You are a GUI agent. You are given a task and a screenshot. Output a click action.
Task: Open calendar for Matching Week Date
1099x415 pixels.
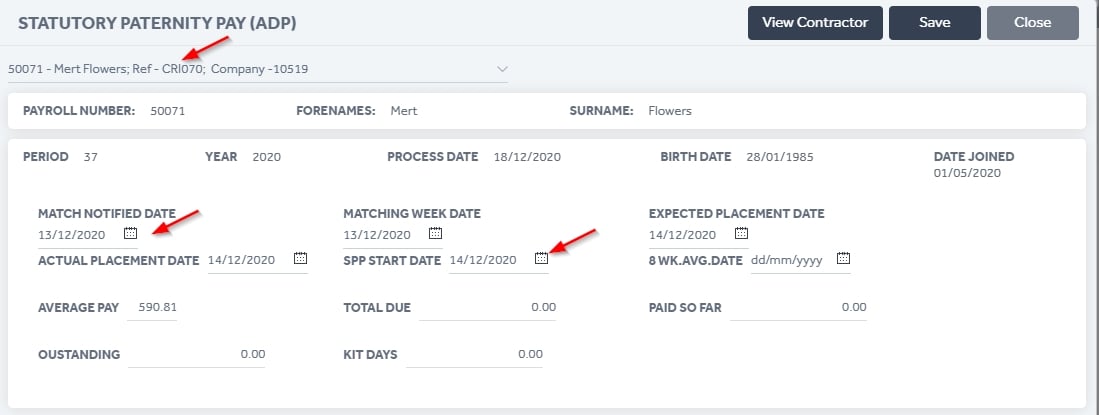(435, 233)
